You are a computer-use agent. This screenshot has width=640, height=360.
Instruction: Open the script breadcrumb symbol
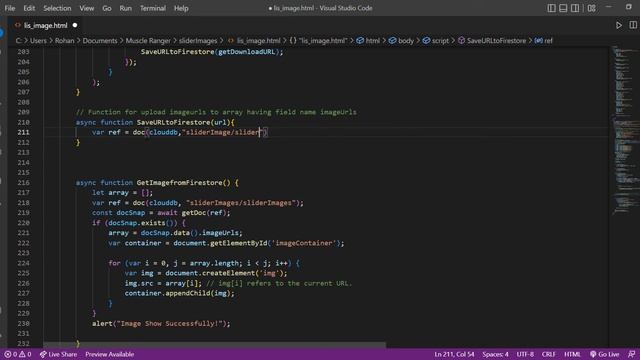pos(436,40)
